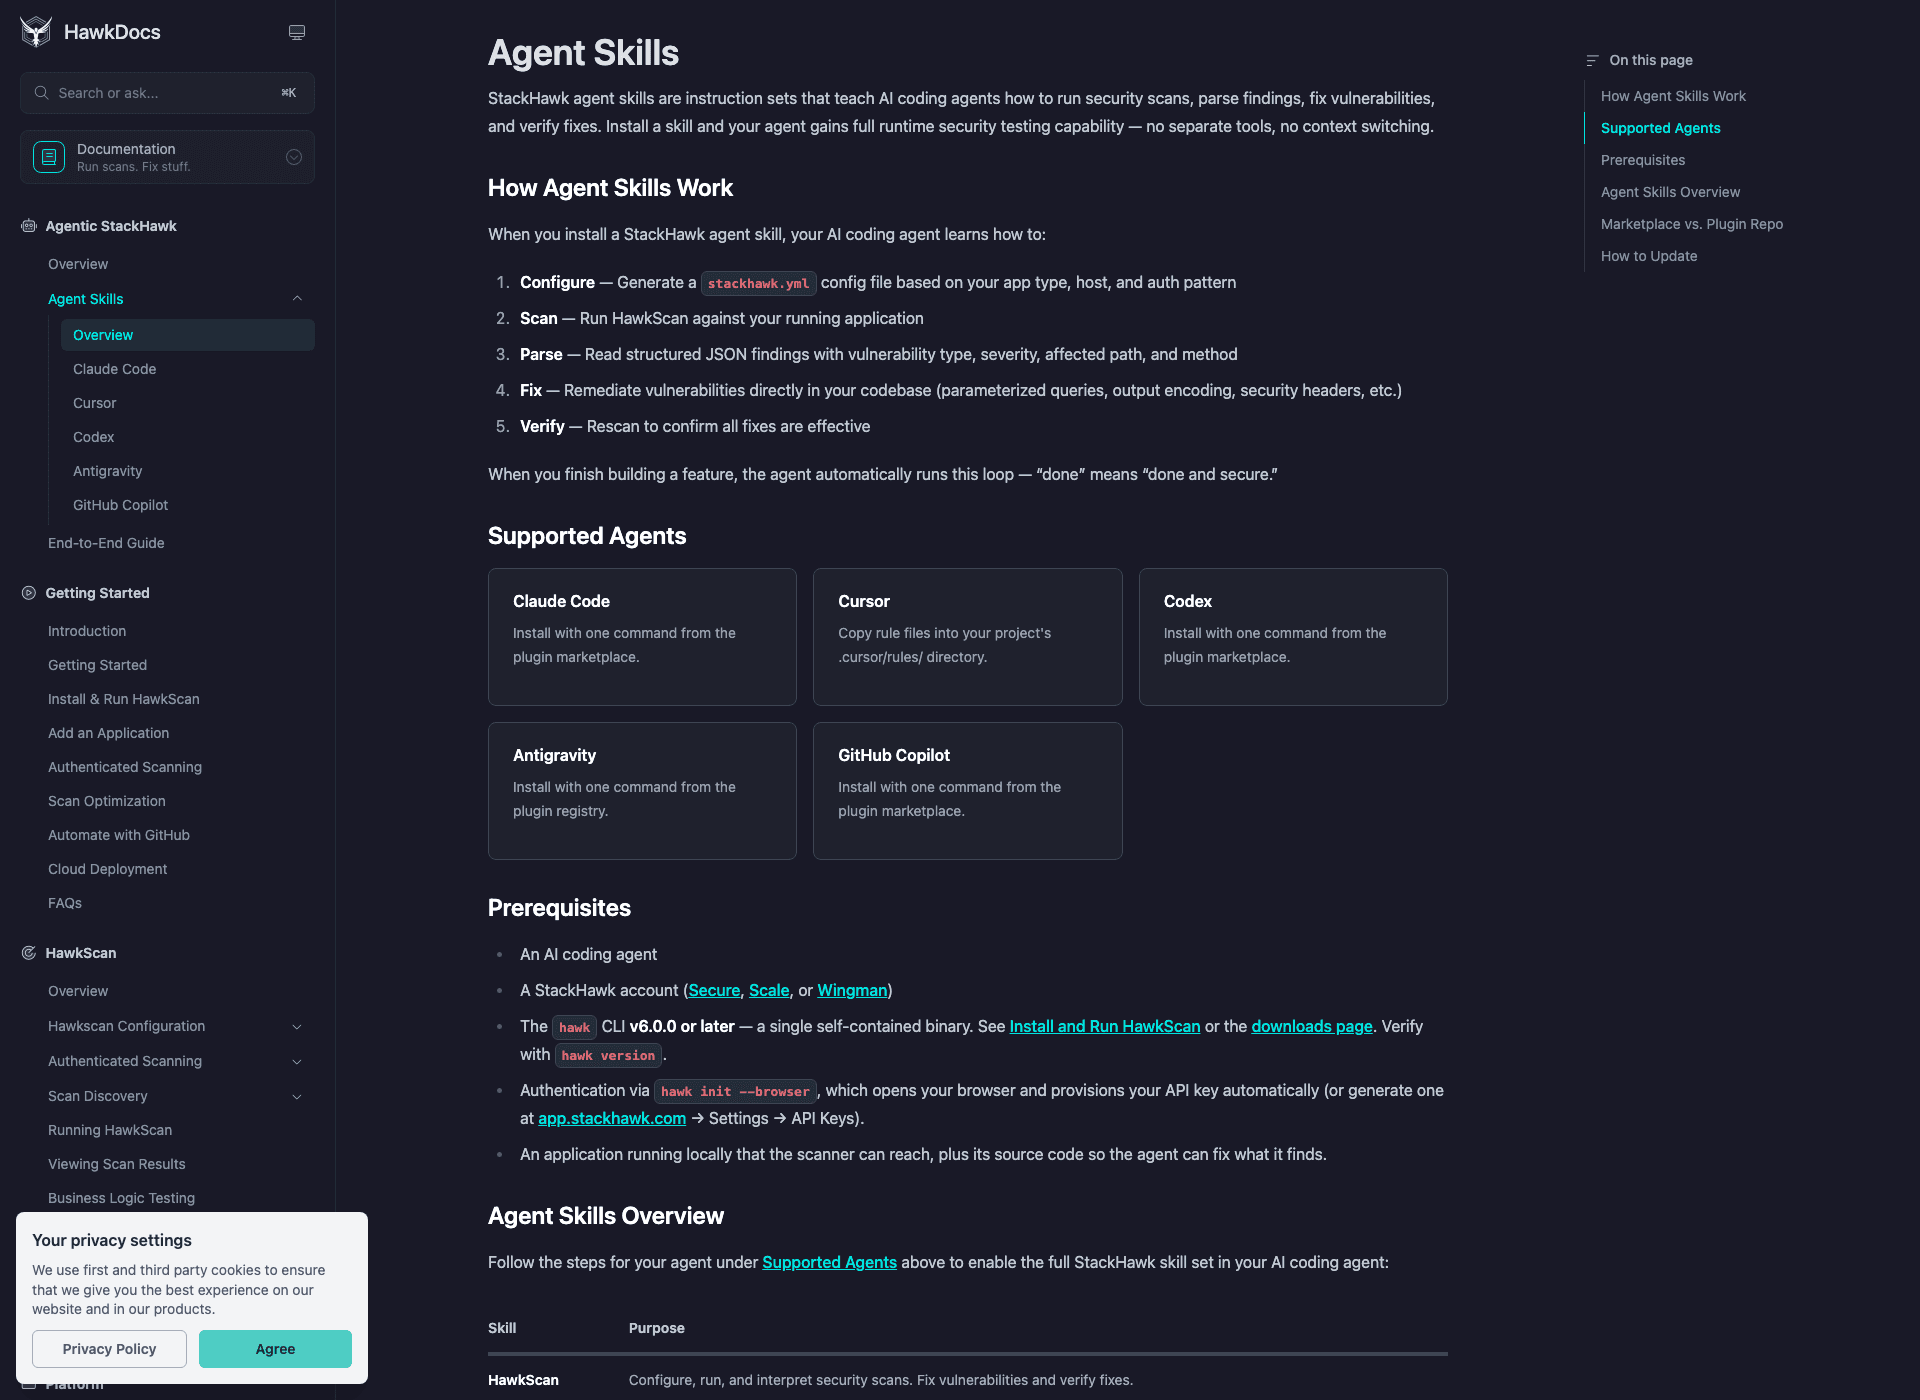Image resolution: width=1920 pixels, height=1400 pixels.
Task: Go to the Introduction page
Action: 87,631
